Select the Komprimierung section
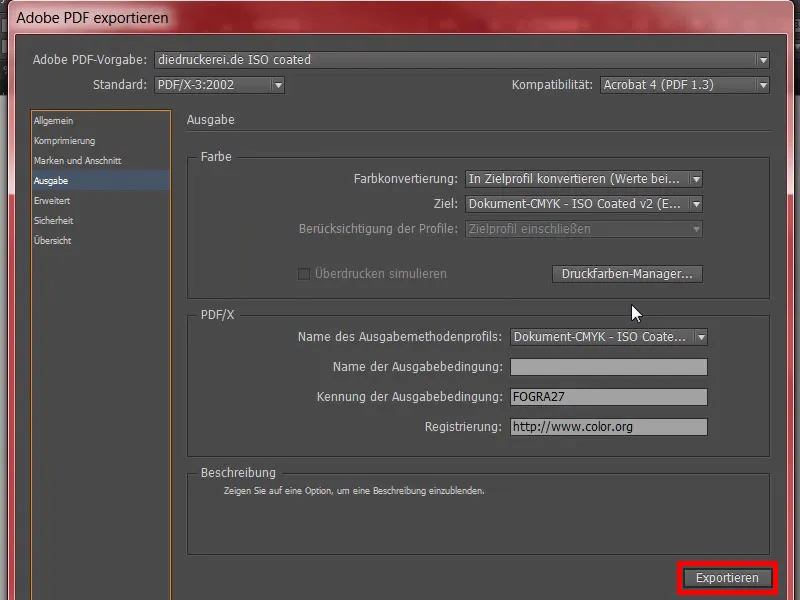This screenshot has width=800, height=600. [101, 141]
